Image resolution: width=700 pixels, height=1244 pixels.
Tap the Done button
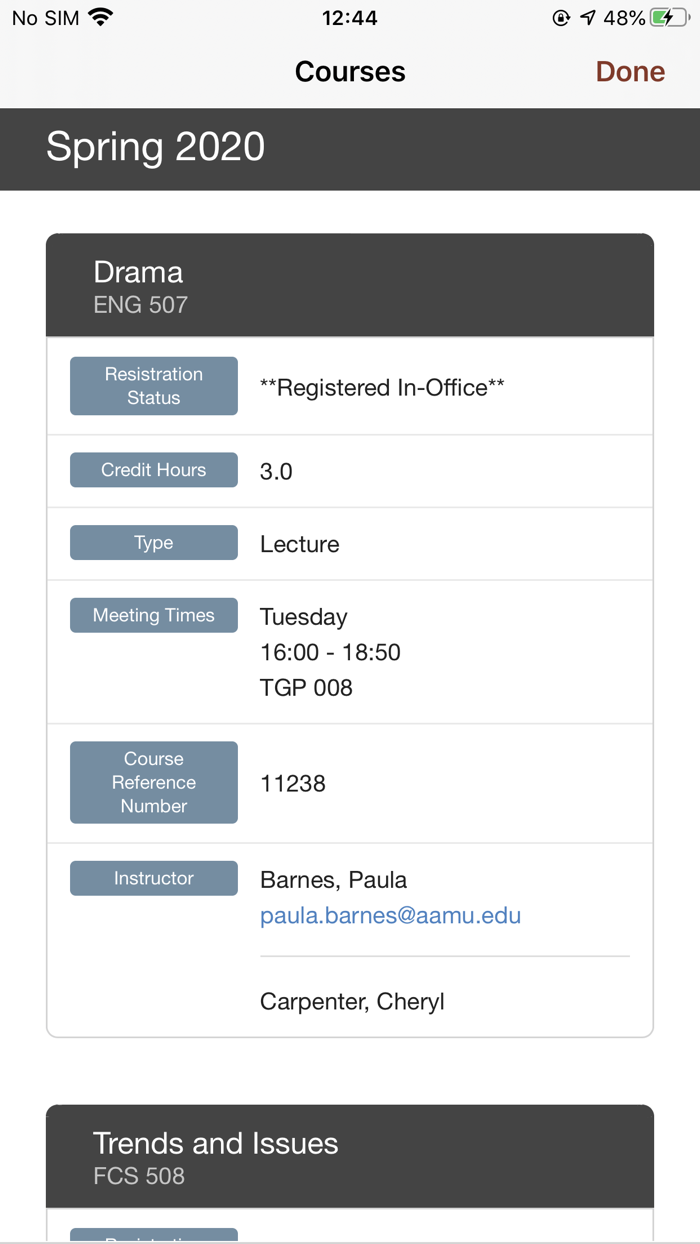click(630, 72)
